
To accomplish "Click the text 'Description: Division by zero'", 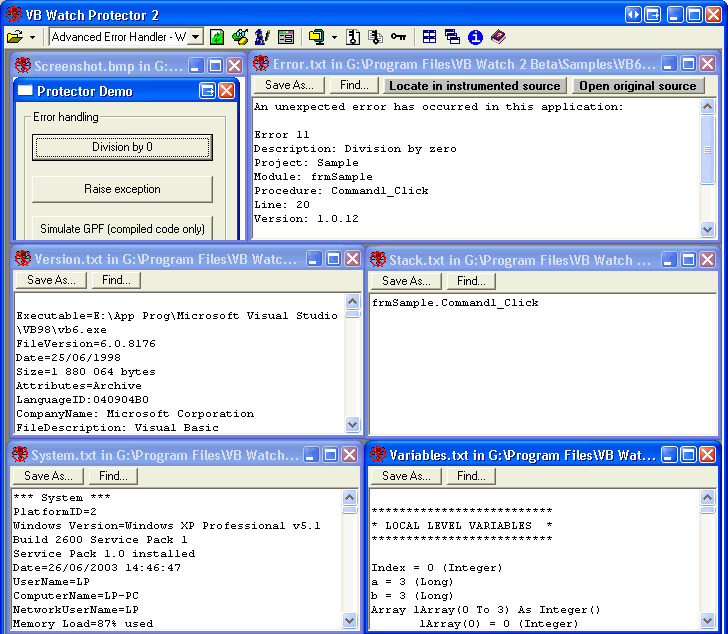I will coord(355,149).
